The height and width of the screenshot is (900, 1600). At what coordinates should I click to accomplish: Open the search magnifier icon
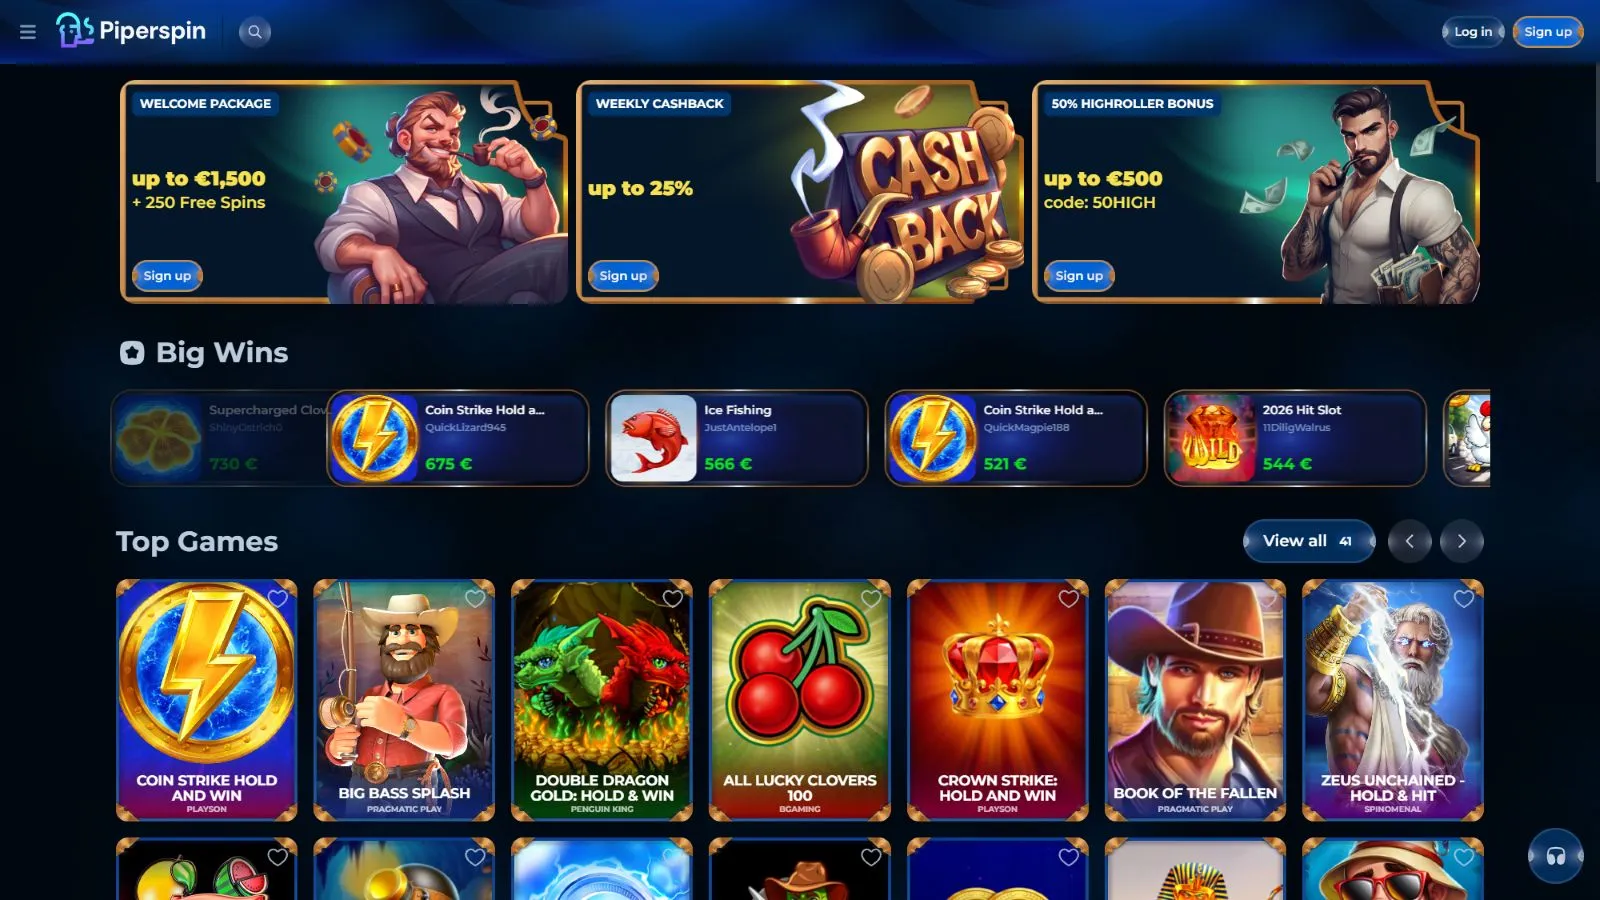pos(255,32)
